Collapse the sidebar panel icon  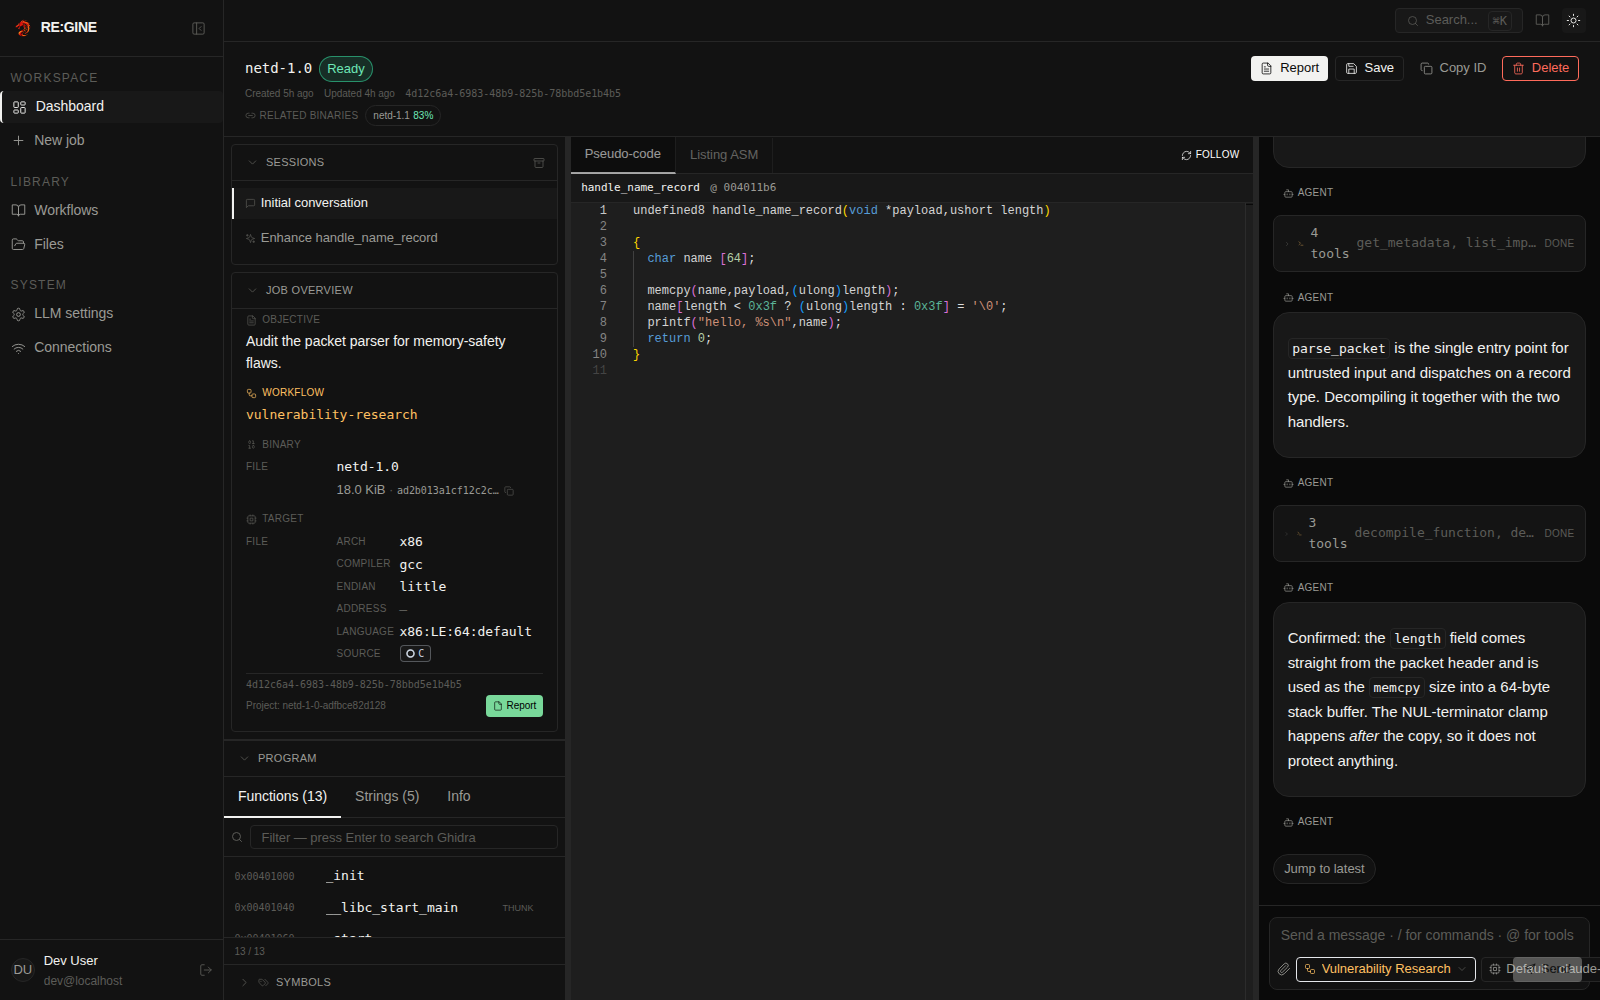198,28
